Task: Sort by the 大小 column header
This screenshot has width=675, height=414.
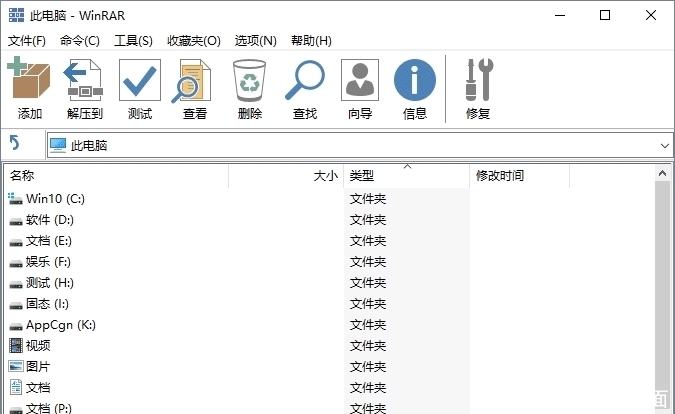Action: pos(286,176)
